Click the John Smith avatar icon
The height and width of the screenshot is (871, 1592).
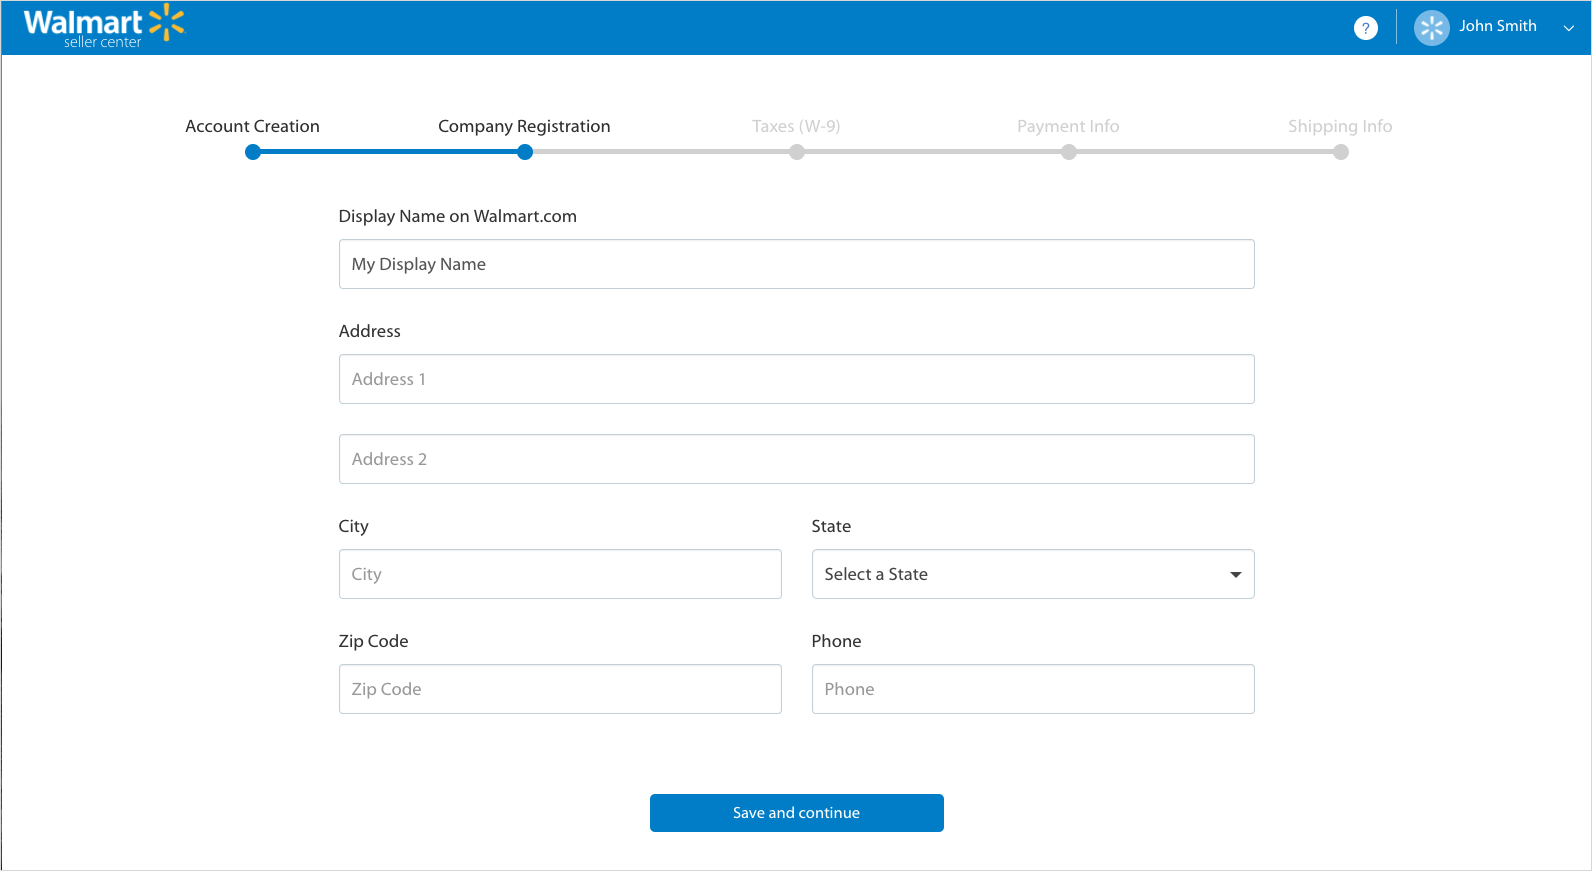[x=1431, y=28]
